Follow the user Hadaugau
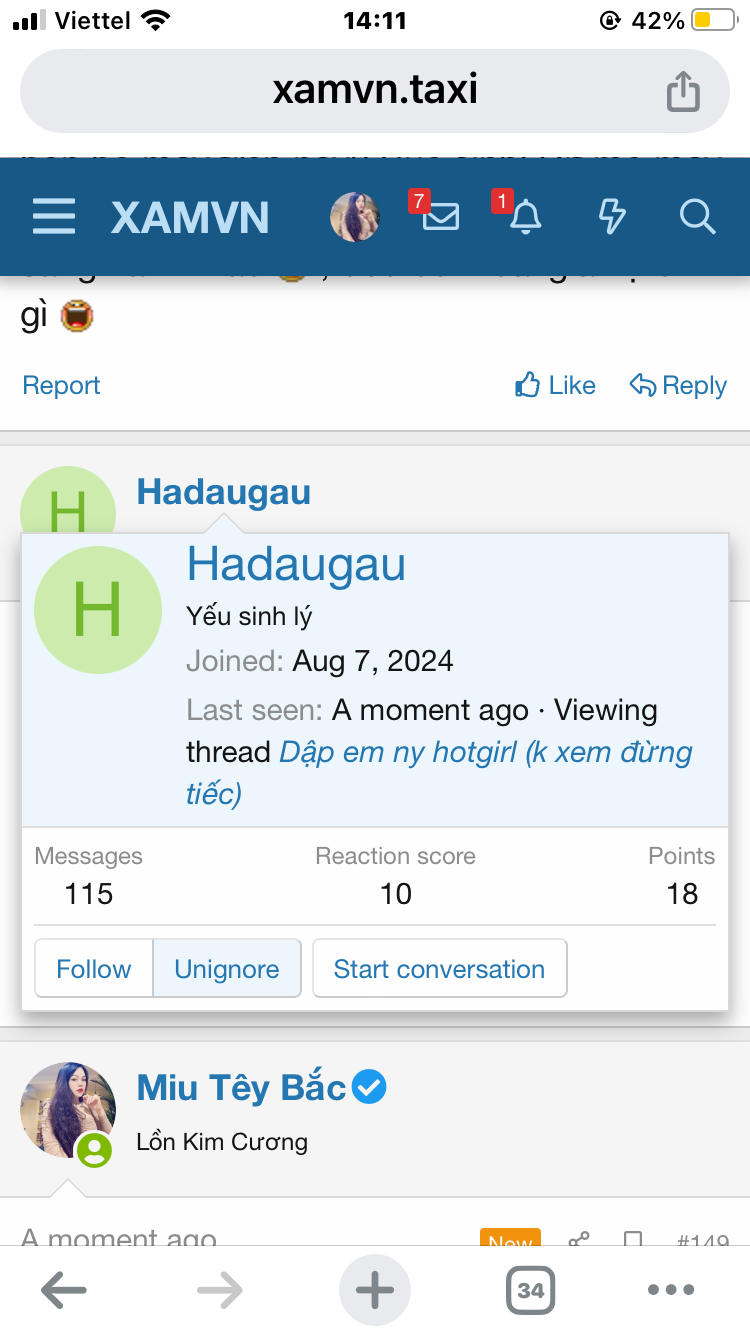750x1334 pixels. 94,969
